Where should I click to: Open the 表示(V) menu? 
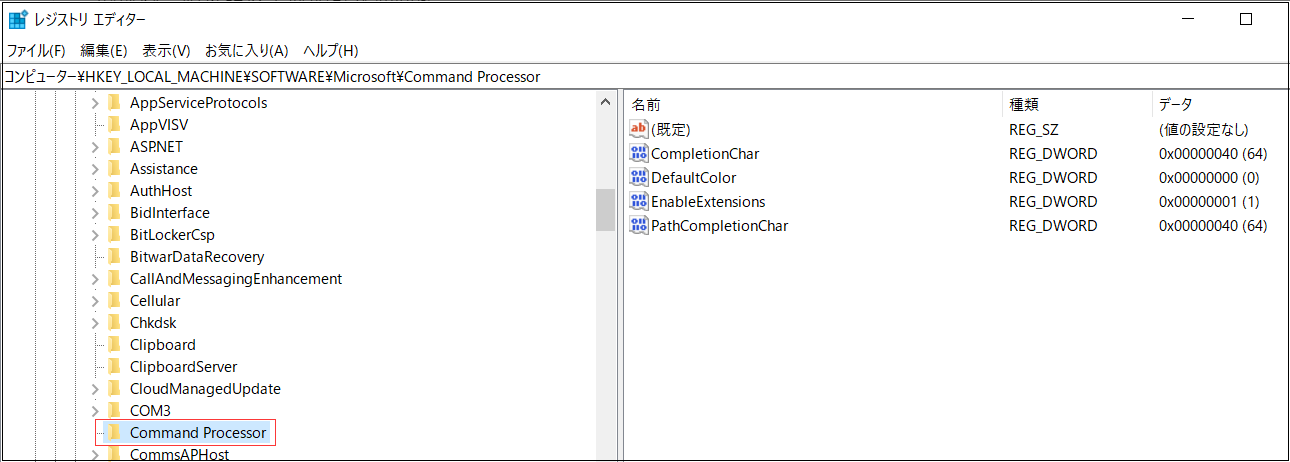click(166, 51)
